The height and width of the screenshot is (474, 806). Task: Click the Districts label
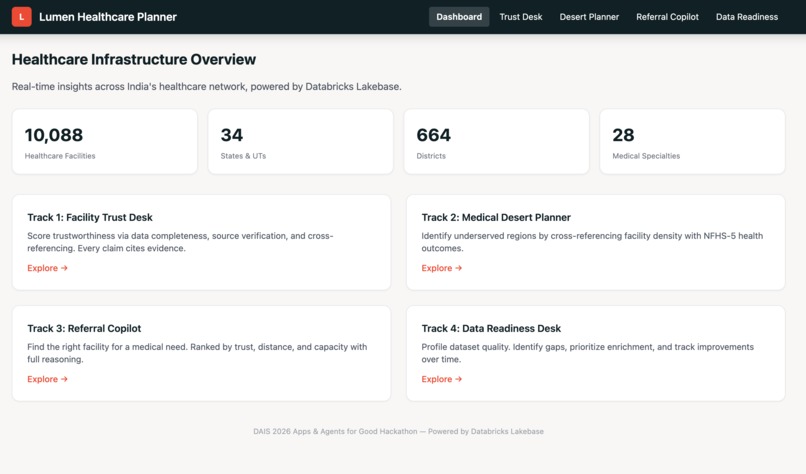pyautogui.click(x=431, y=156)
